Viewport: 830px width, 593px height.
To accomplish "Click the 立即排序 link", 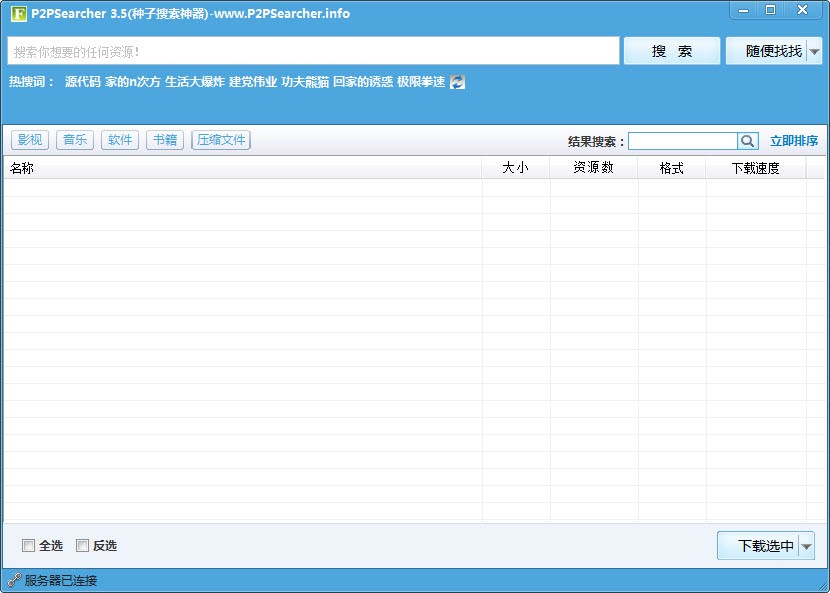I will tap(794, 141).
